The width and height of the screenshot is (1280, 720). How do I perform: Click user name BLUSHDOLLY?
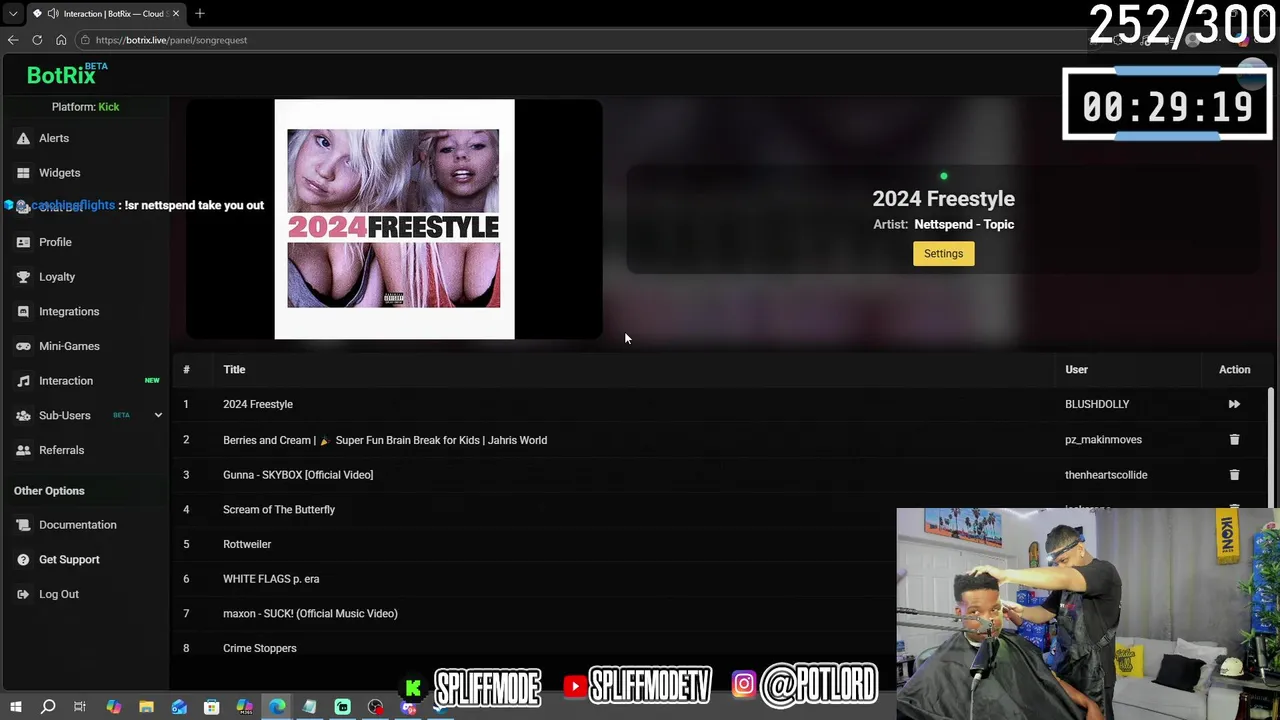pyautogui.click(x=1097, y=404)
